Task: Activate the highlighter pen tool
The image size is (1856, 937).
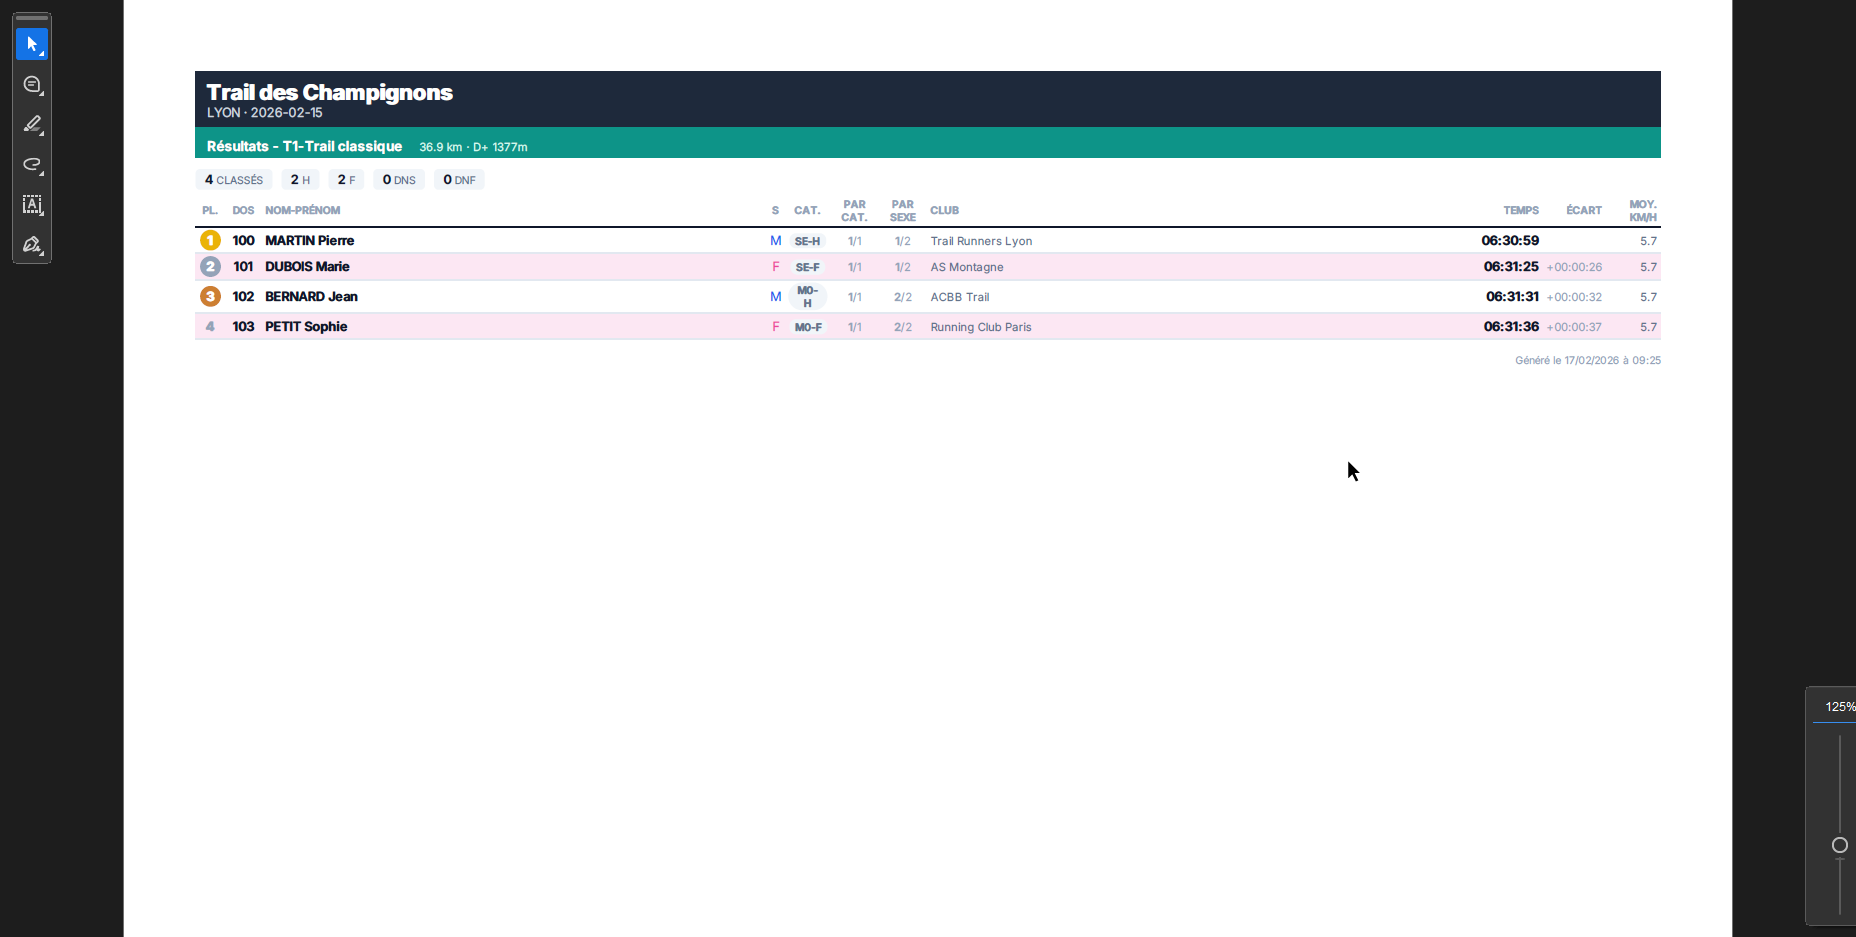Action: tap(32, 125)
